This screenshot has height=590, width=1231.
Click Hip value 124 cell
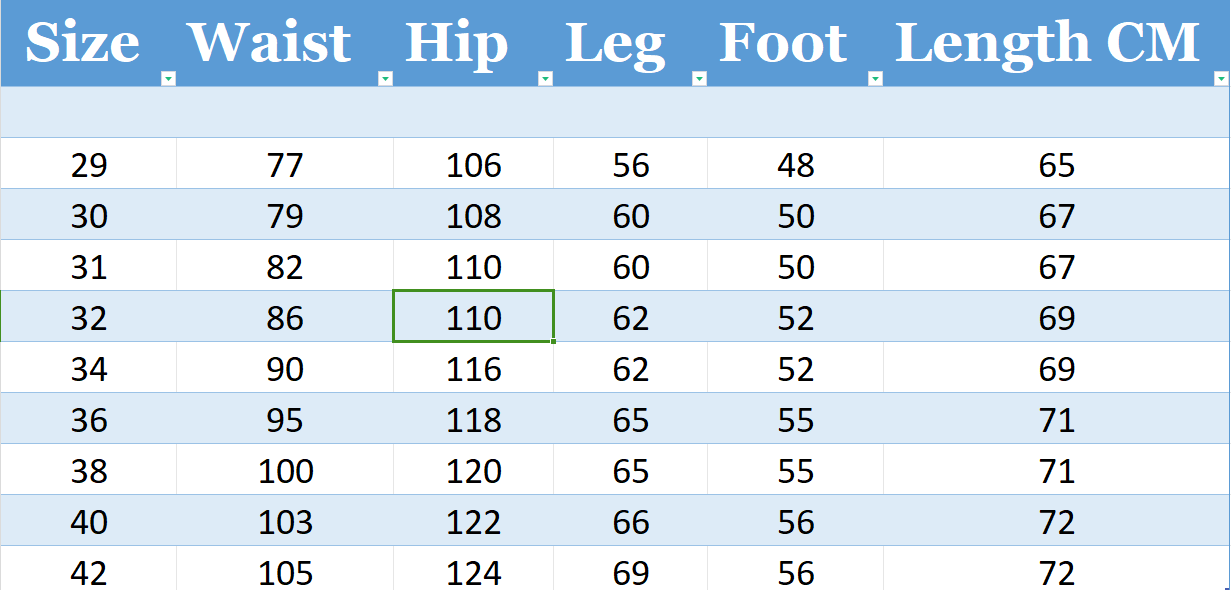tap(473, 573)
